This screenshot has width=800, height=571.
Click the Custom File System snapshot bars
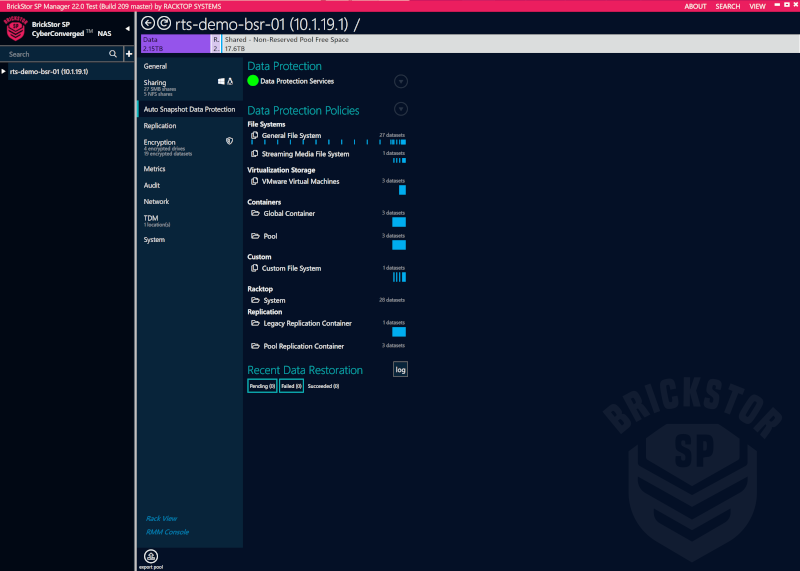tap(399, 277)
